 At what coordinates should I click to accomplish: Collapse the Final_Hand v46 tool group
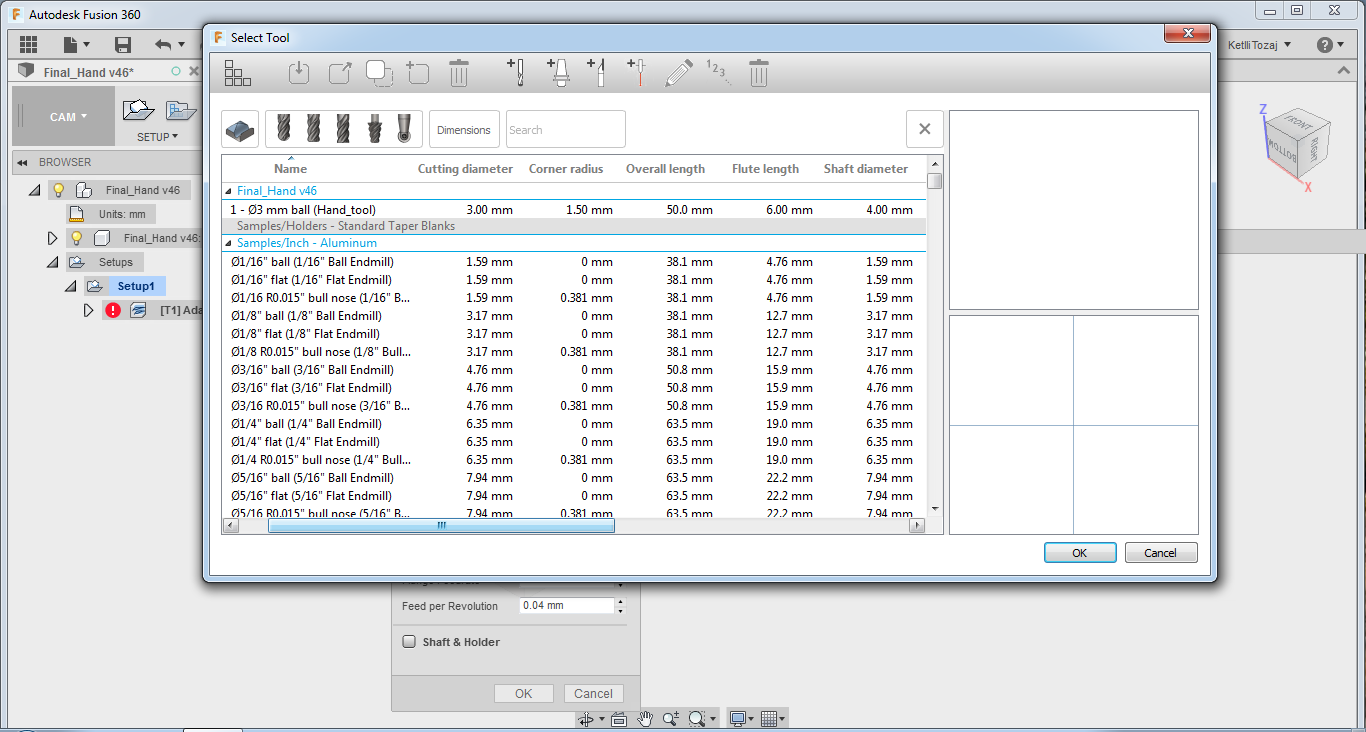pos(228,191)
